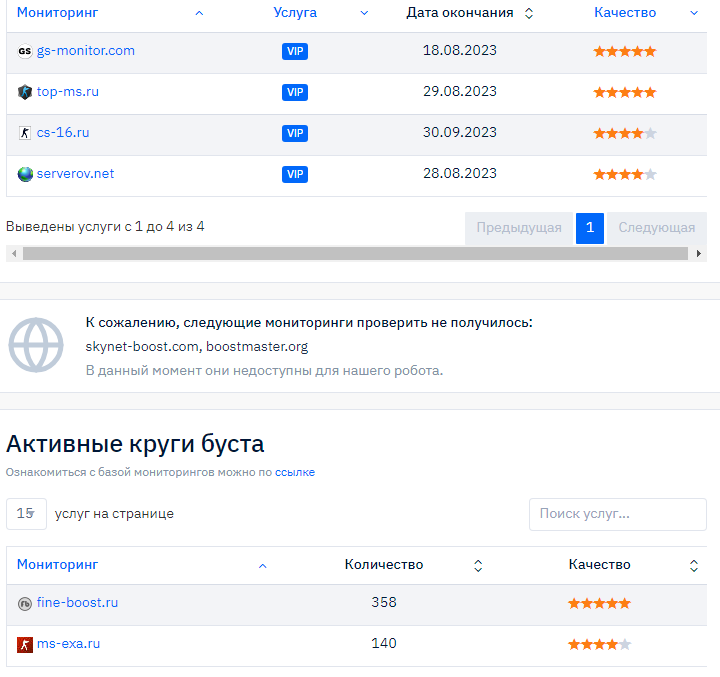Sort the boost table by Качество column
Image resolution: width=720 pixels, height=677 pixels.
click(x=599, y=564)
